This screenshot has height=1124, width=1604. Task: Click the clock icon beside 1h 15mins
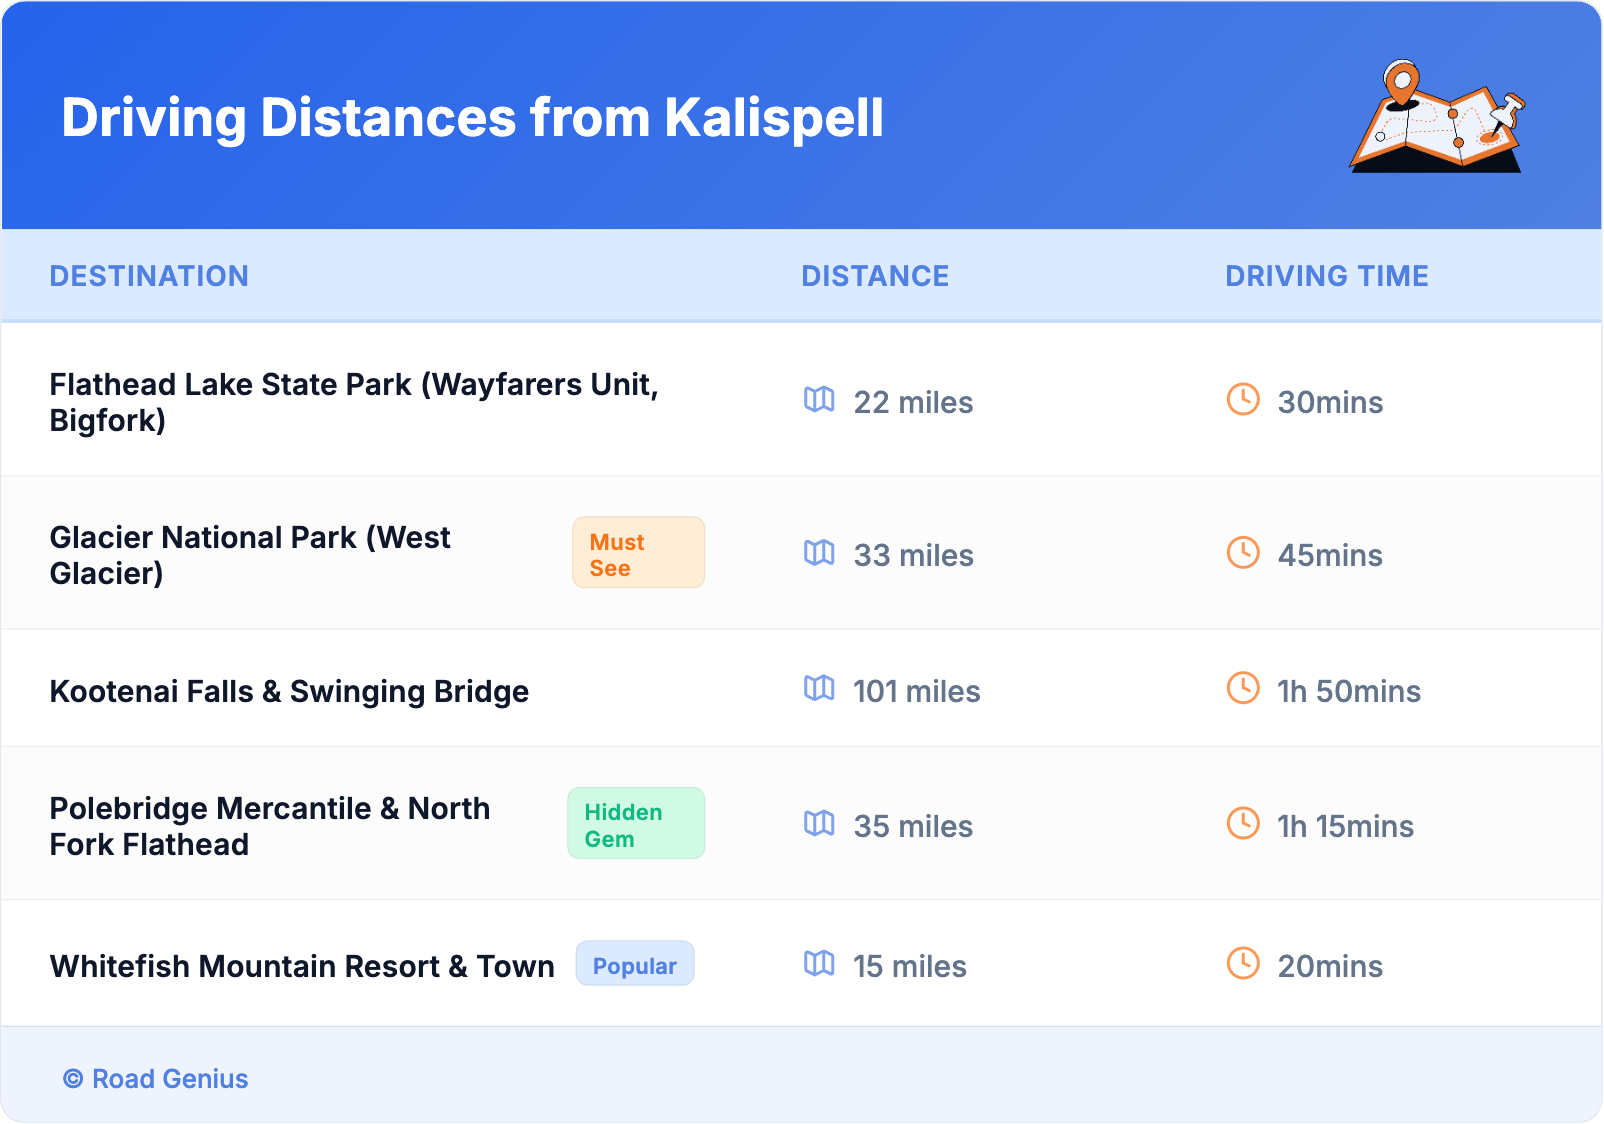(1243, 824)
